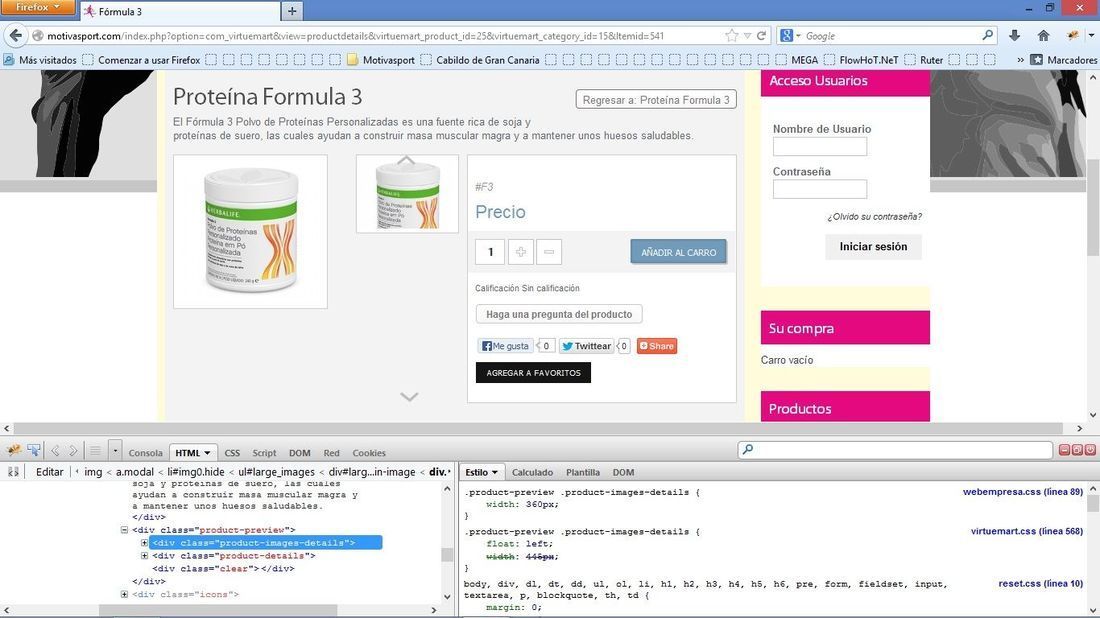Image resolution: width=1100 pixels, height=618 pixels.
Task: Click the ¿Olvido su contraseña? link
Action: 874,217
